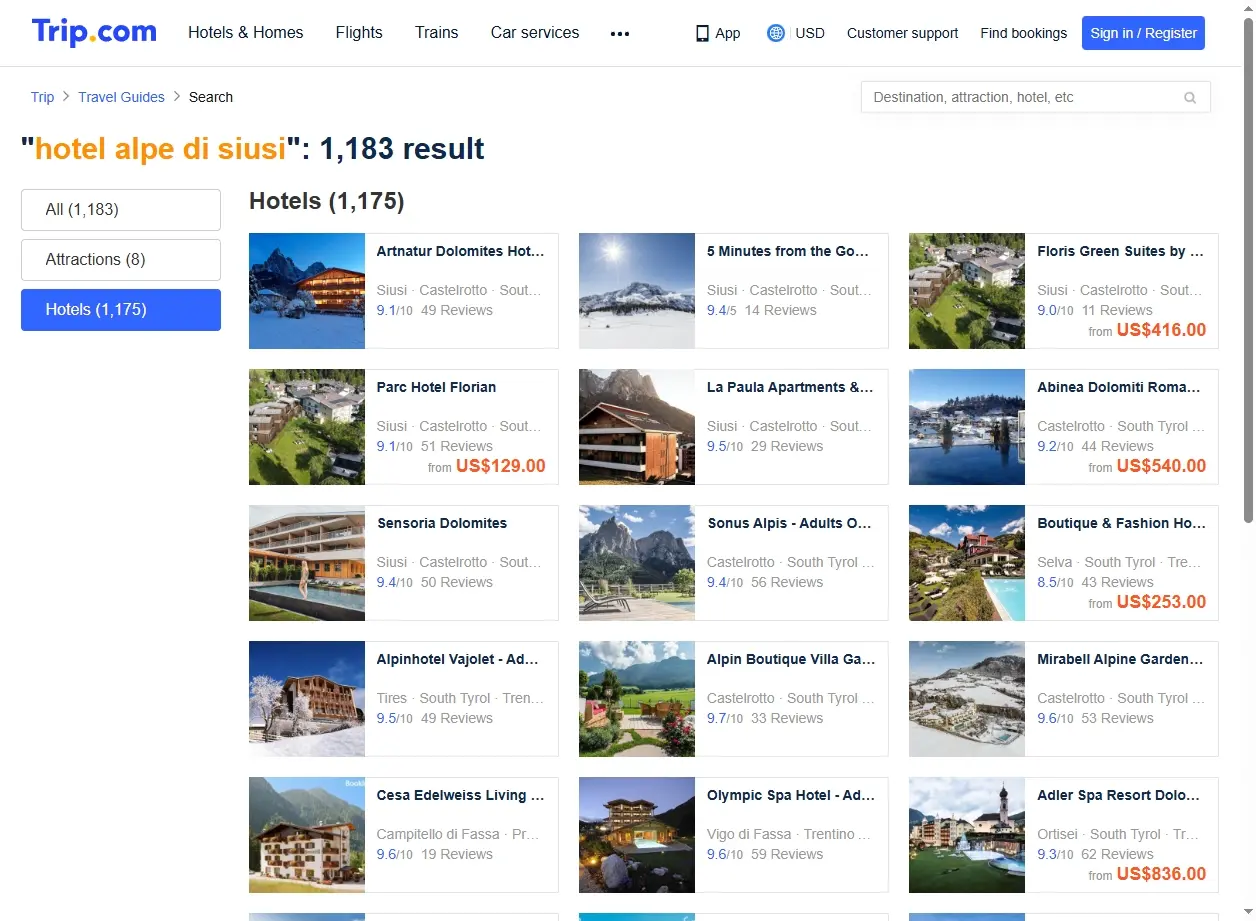Open Parc Hotel Florian thumbnail
The height and width of the screenshot is (921, 1256).
pos(307,427)
